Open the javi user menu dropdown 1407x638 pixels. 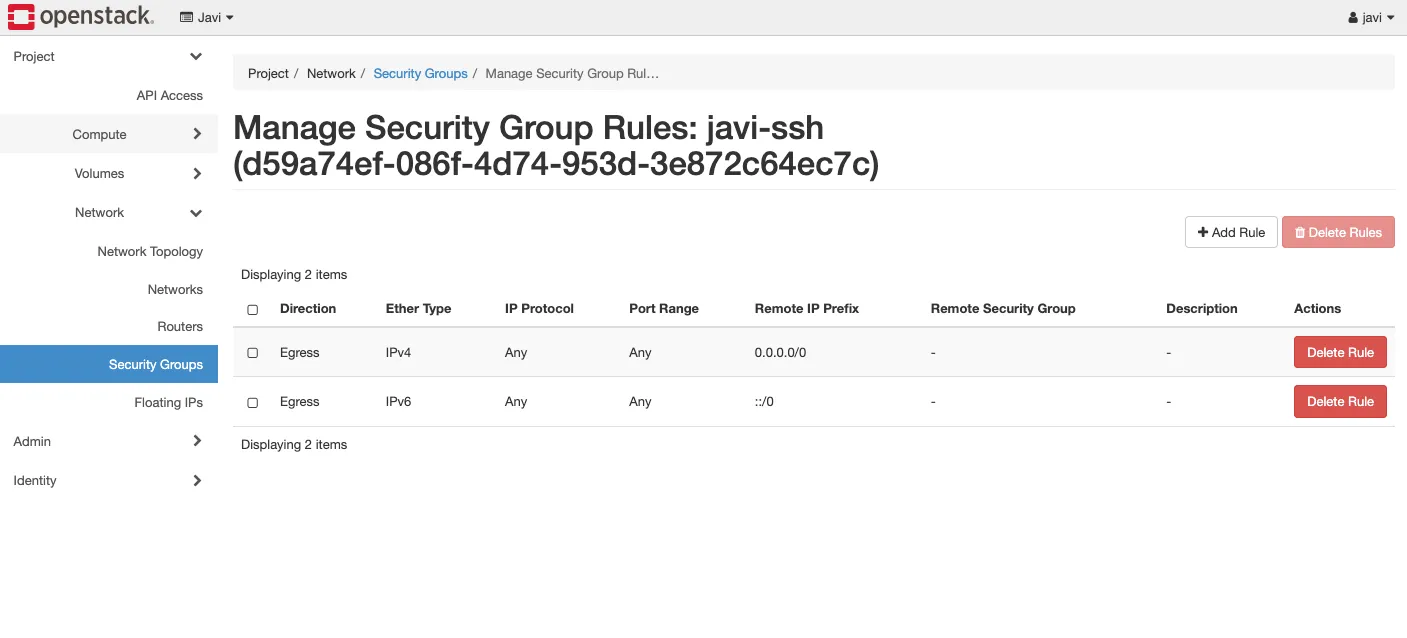[1370, 17]
